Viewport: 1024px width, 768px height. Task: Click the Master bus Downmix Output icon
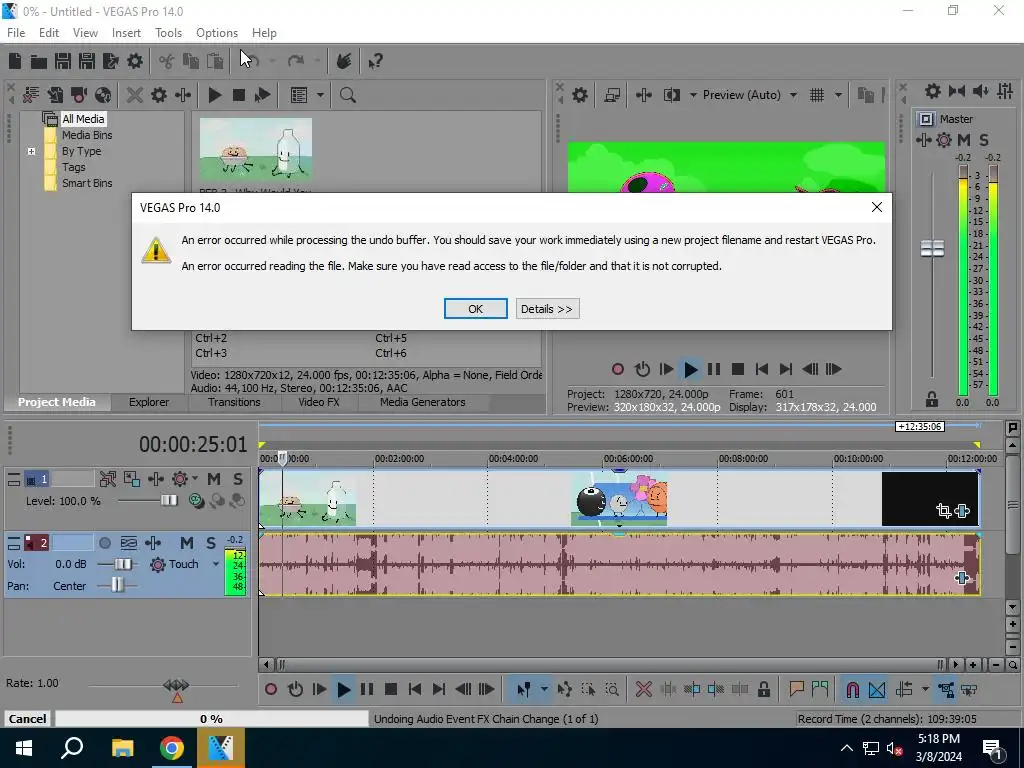957,91
